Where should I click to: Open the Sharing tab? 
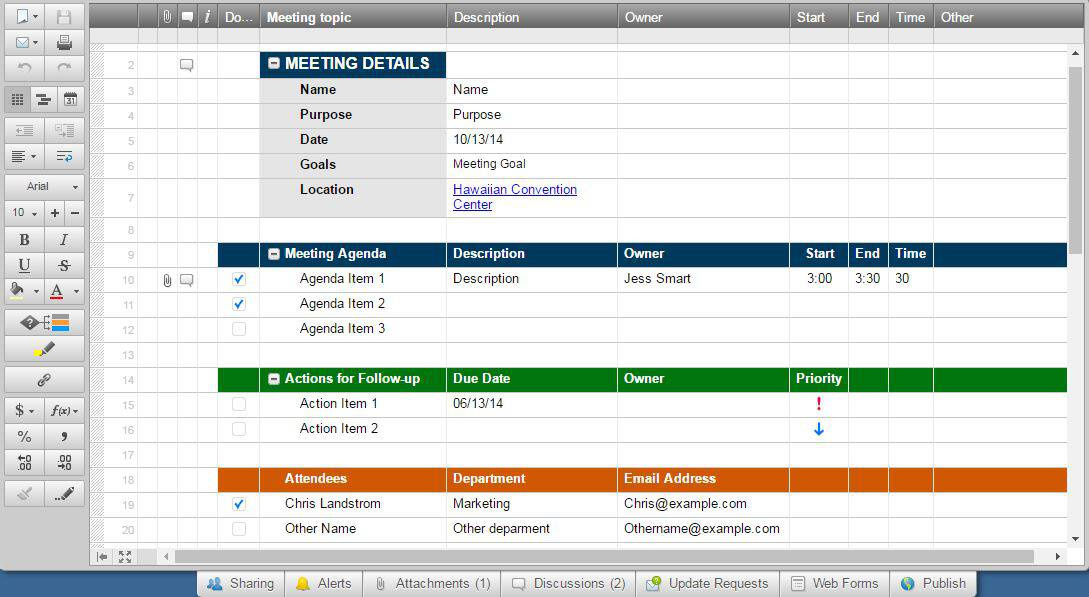point(240,583)
